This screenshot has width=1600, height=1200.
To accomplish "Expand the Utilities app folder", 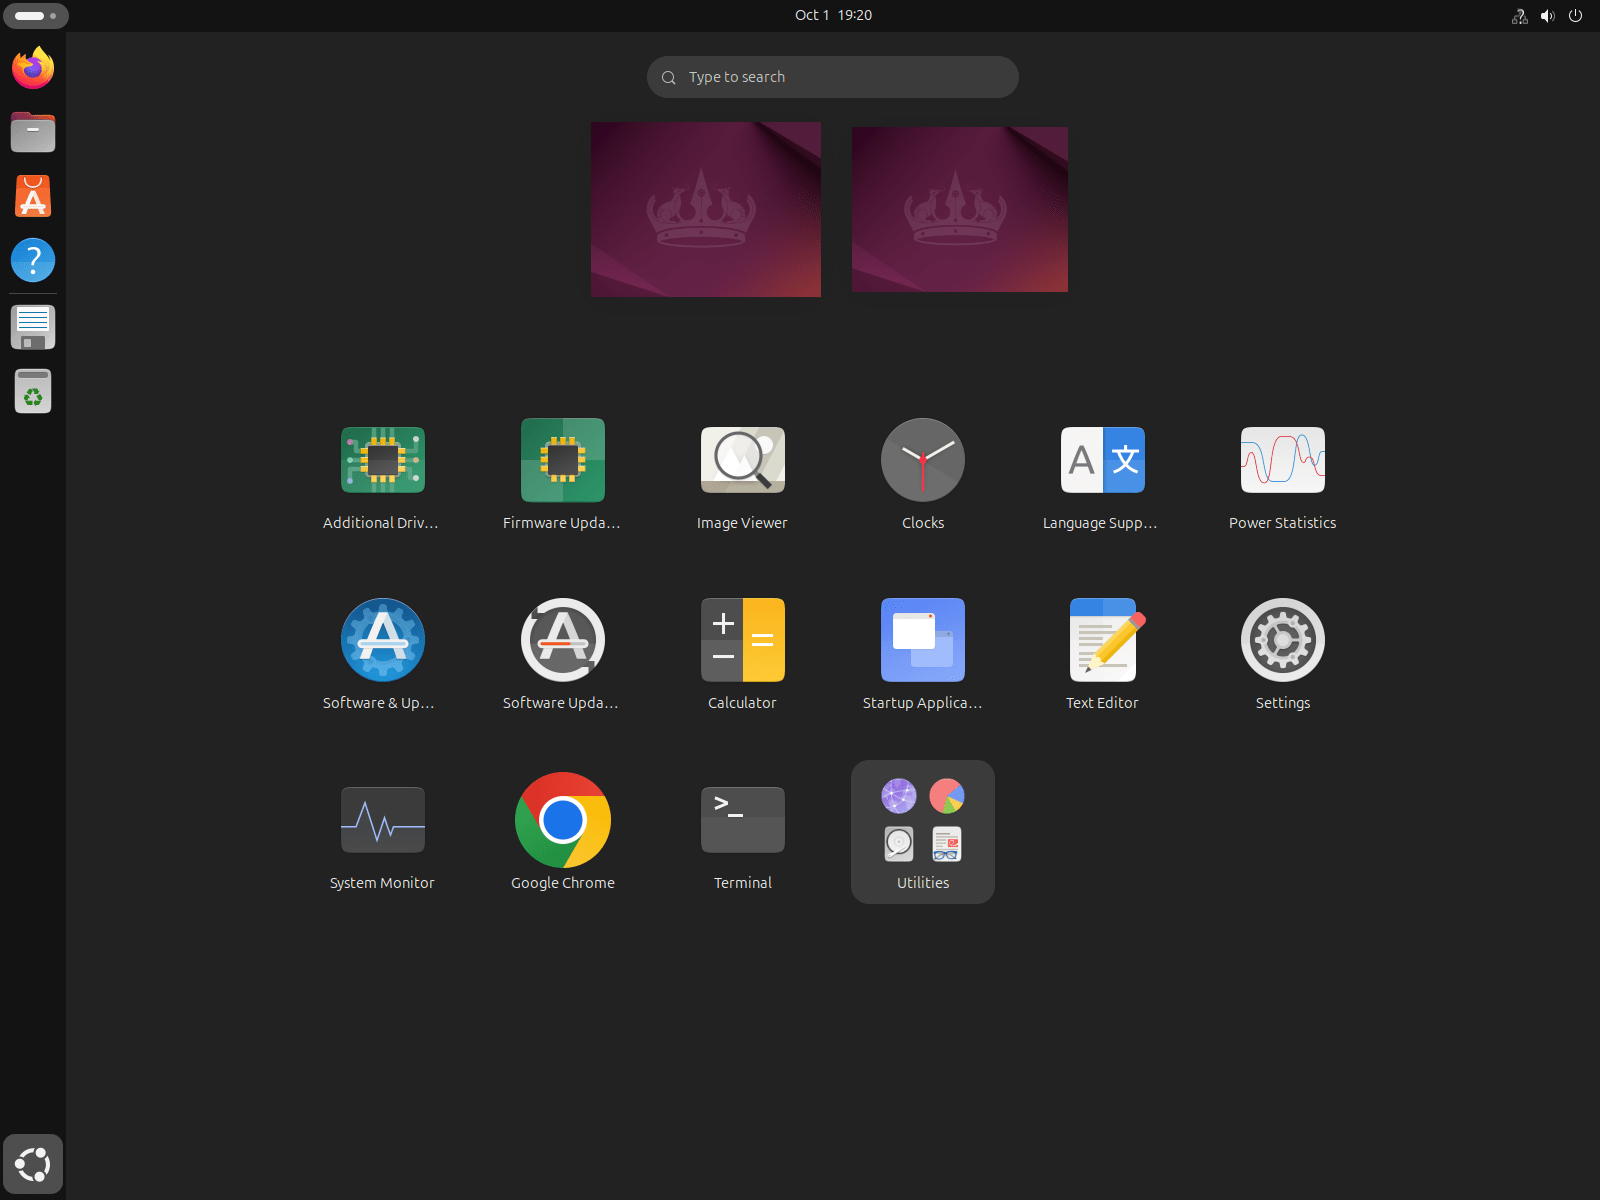I will pos(922,831).
